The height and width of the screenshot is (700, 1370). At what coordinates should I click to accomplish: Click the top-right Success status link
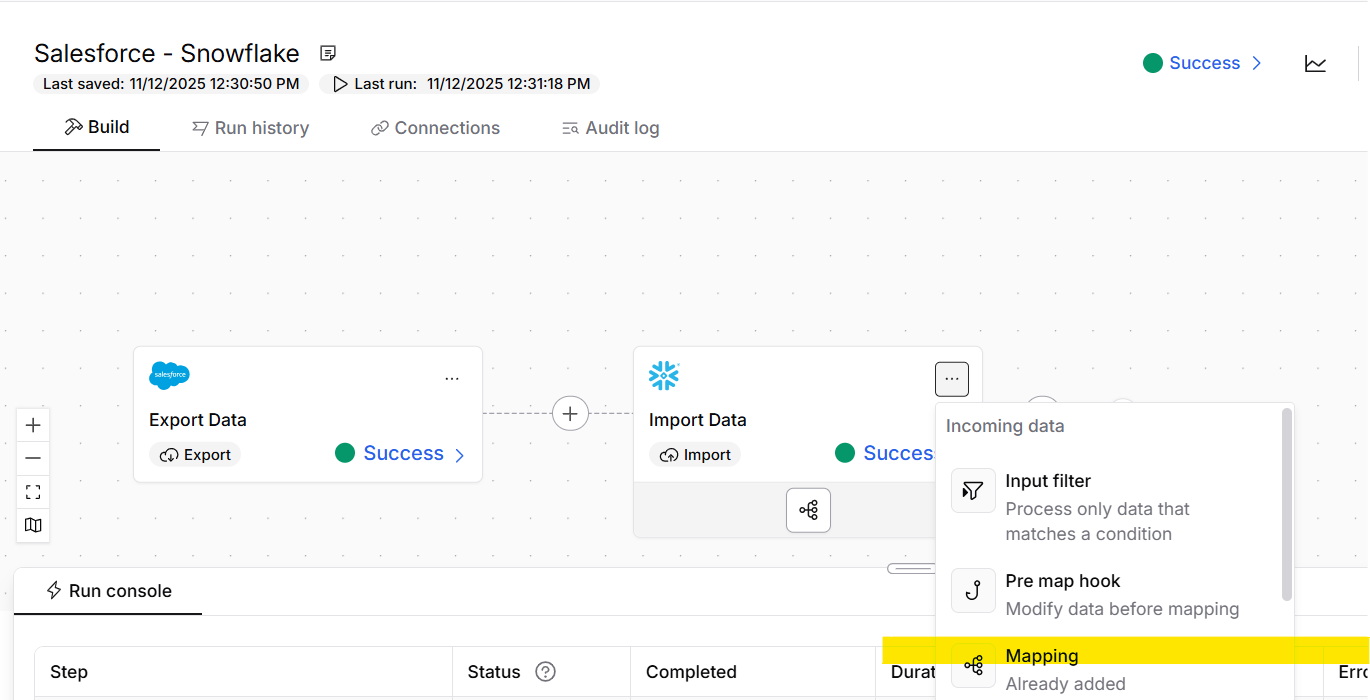[1203, 63]
